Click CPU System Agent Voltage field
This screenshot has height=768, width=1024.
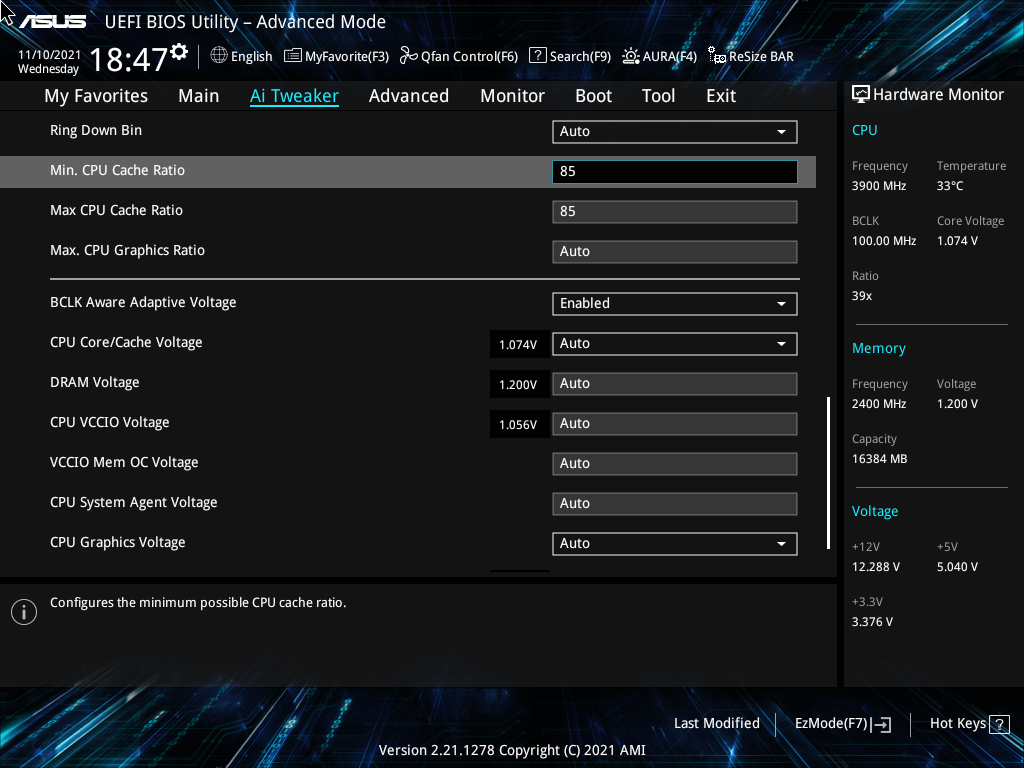tap(675, 504)
